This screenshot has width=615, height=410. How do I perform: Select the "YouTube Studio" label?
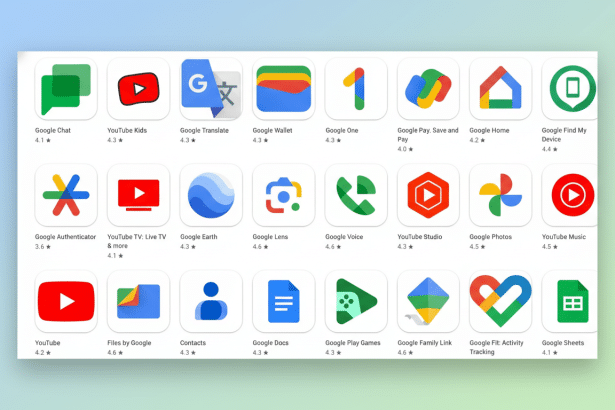click(420, 237)
